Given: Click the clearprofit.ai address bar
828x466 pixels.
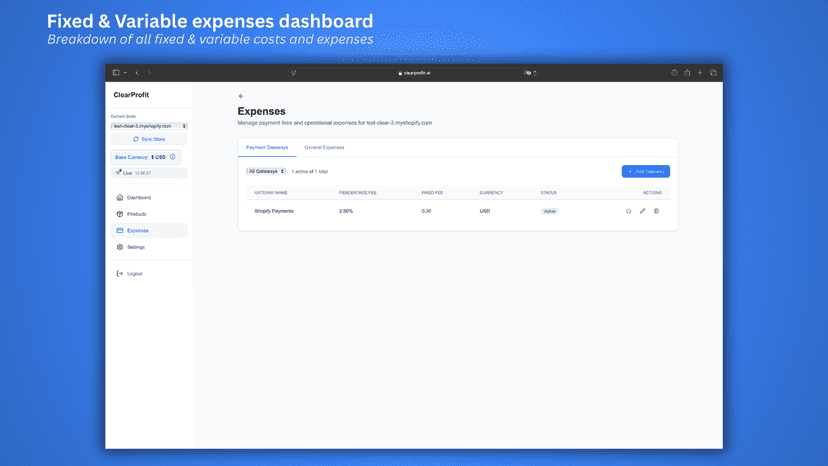Looking at the screenshot, I should coord(415,73).
